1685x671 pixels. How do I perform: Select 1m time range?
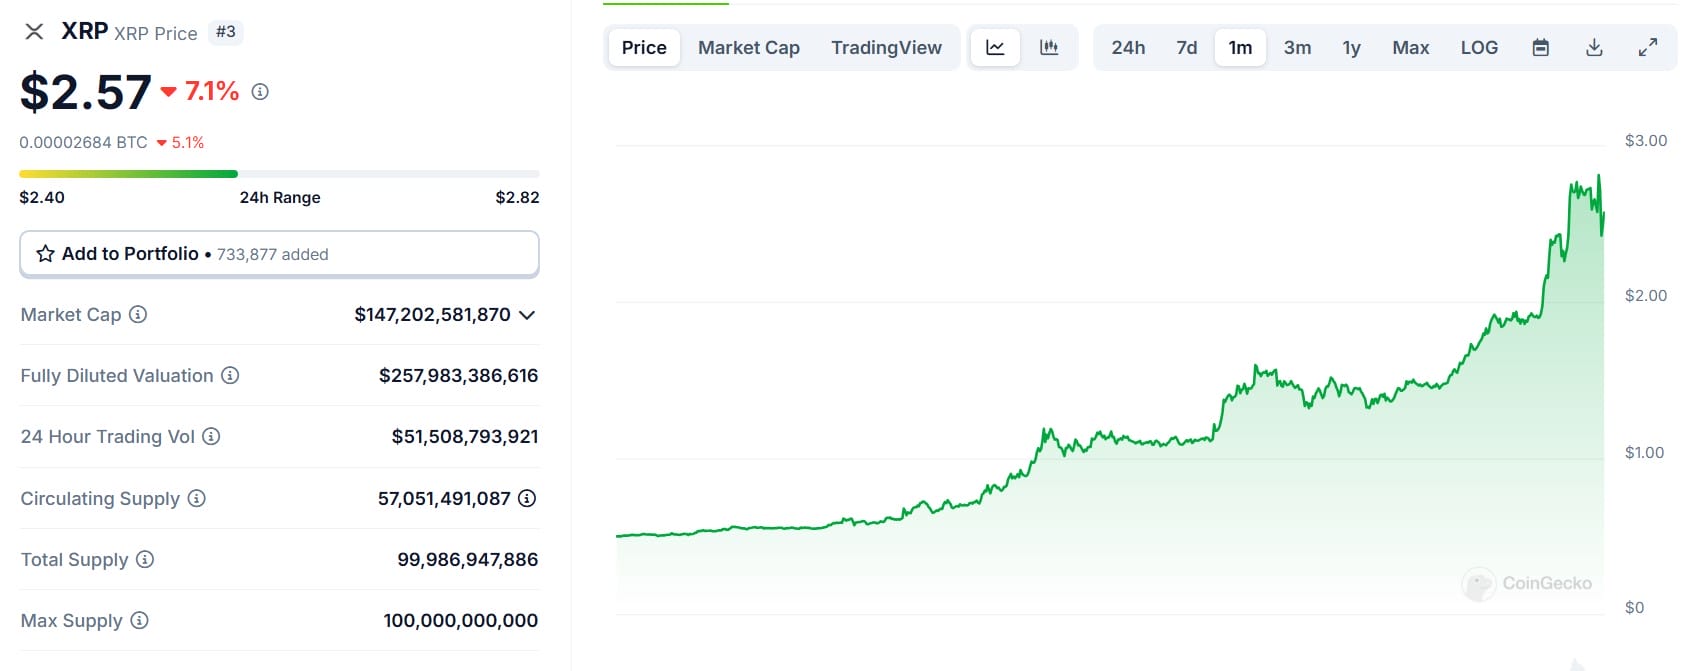point(1240,47)
